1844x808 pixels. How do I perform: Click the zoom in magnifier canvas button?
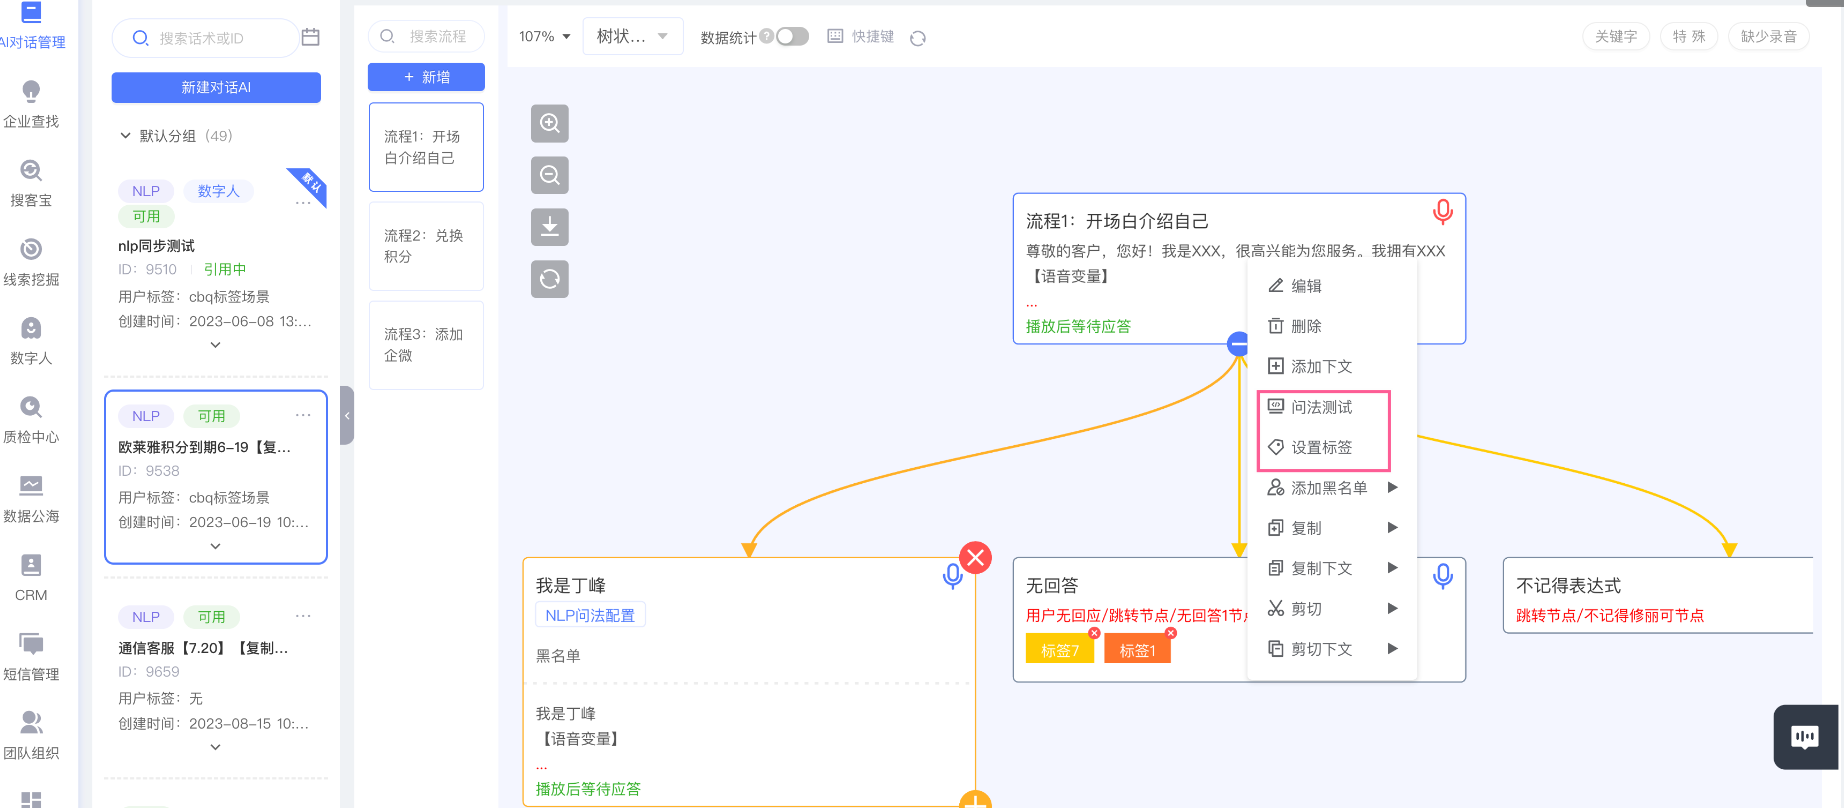[x=549, y=124]
